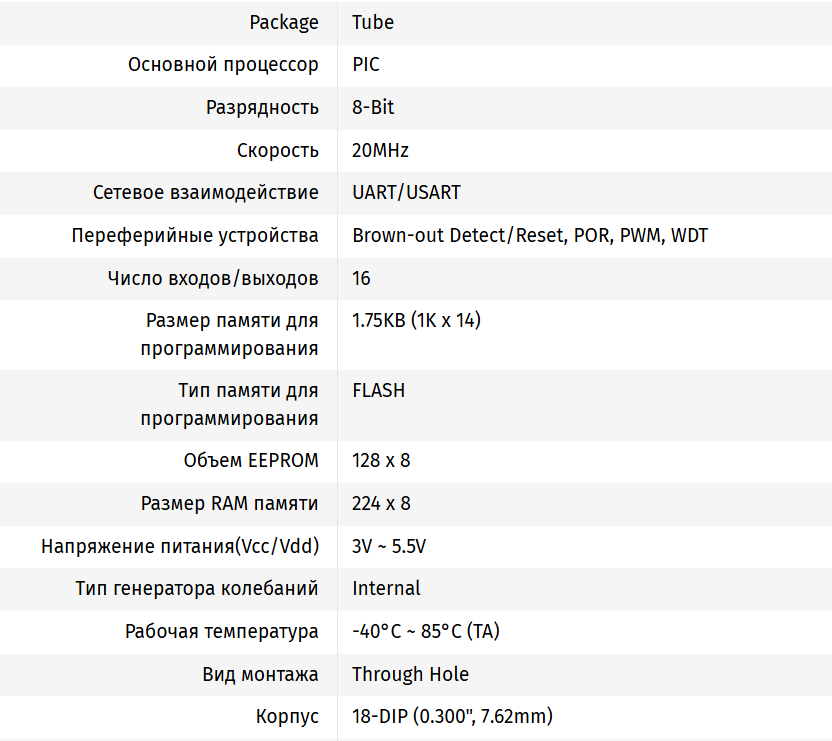Click the 'Объем EEPROM' label
This screenshot has width=832, height=741.
(251, 461)
